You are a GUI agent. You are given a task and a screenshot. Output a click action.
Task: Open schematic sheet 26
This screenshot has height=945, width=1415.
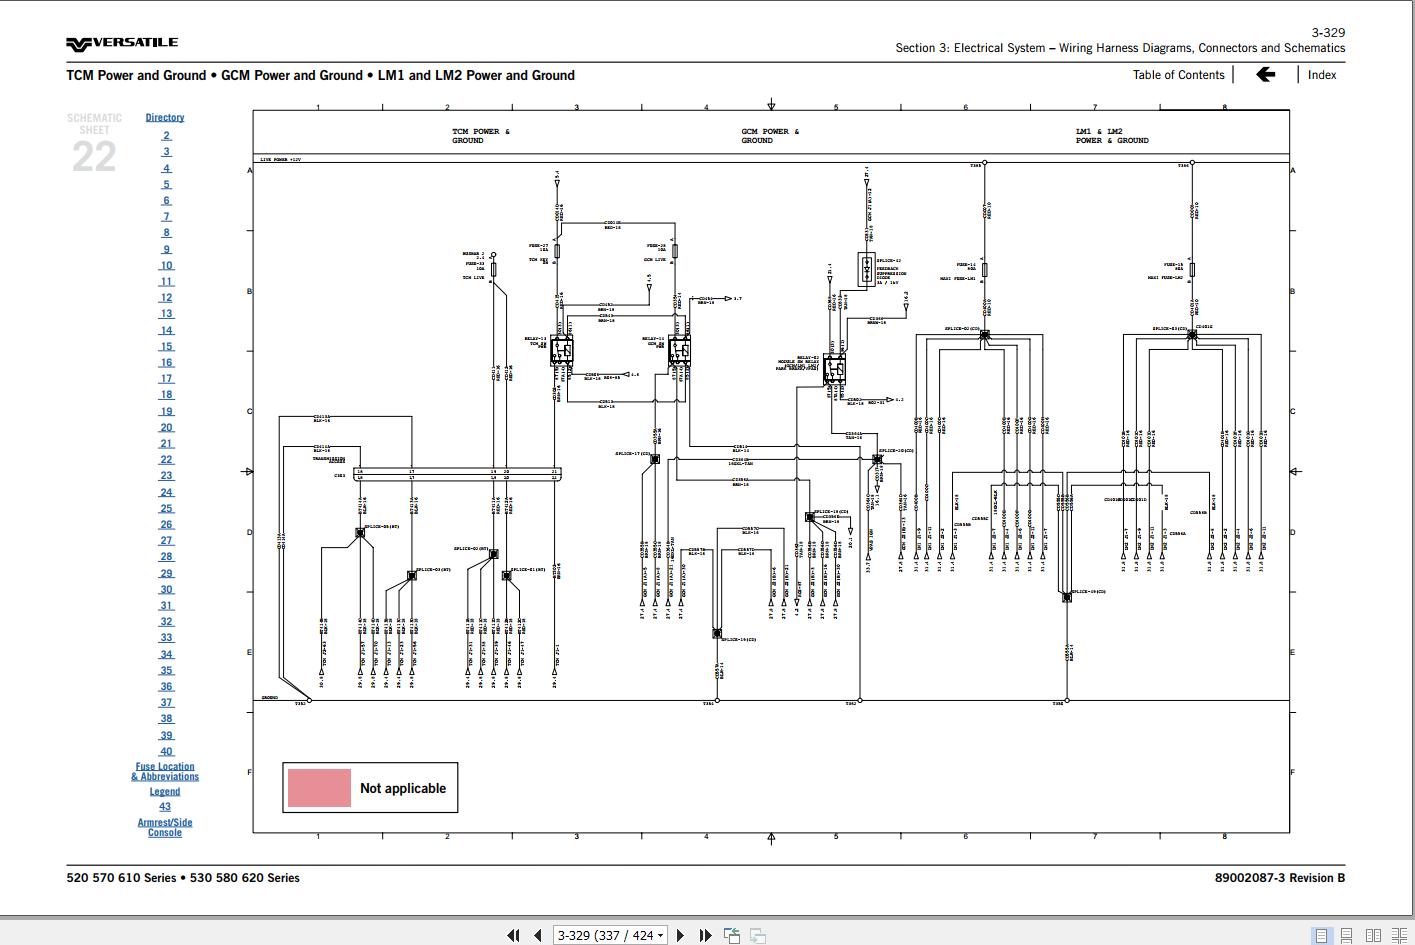click(166, 524)
